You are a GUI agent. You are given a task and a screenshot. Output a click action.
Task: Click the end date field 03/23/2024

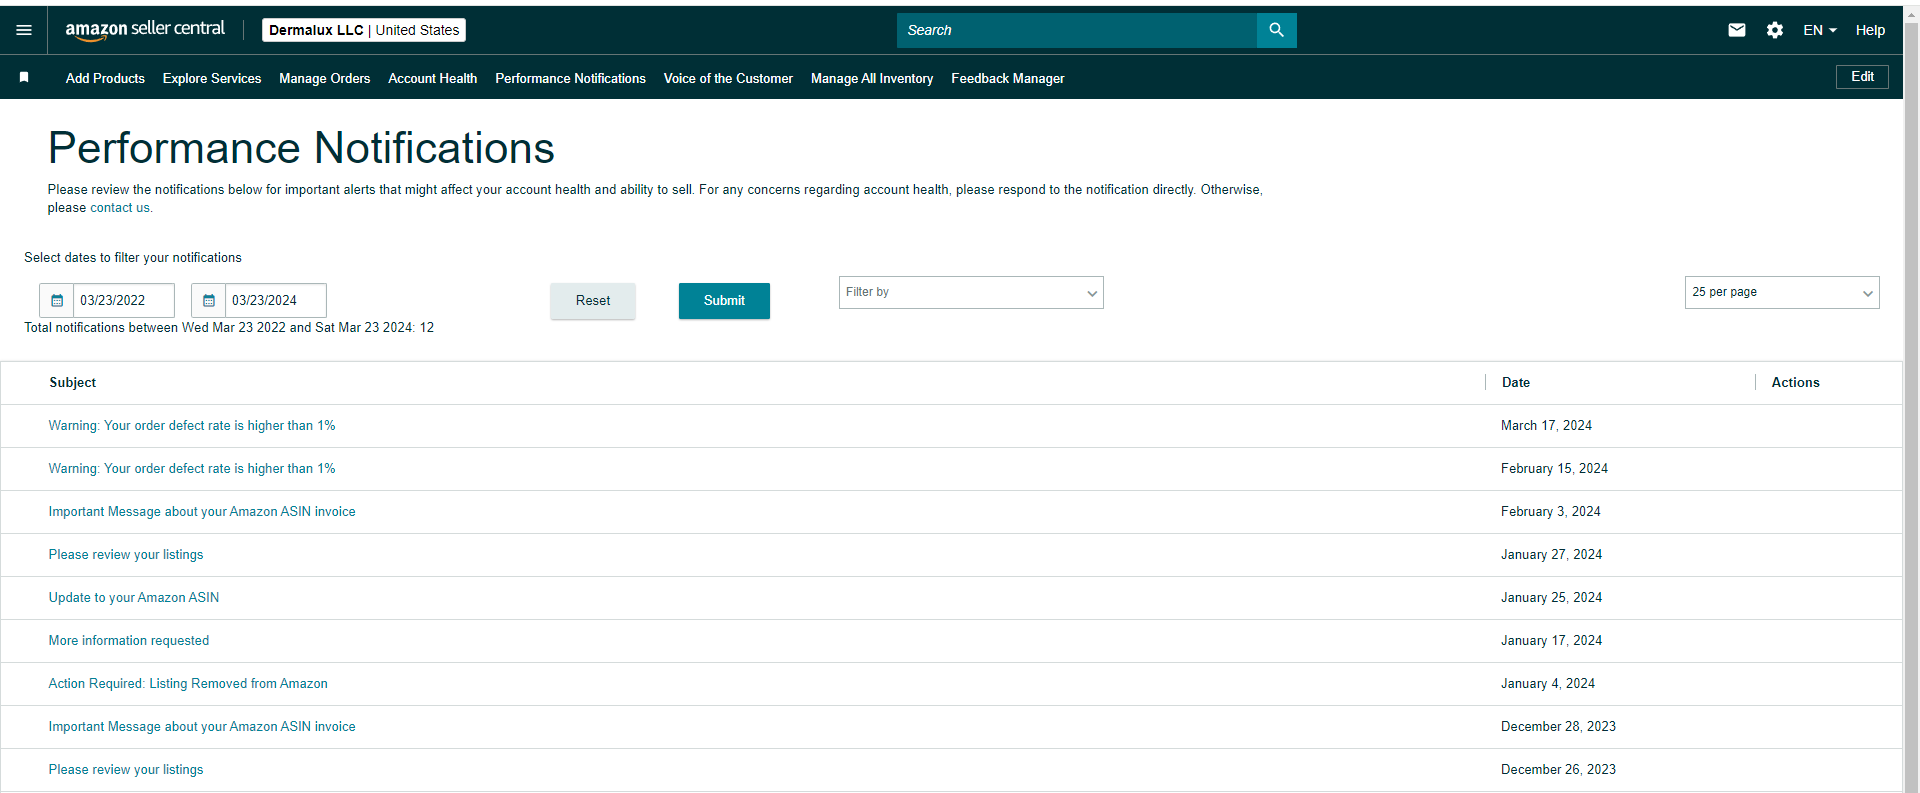click(276, 300)
